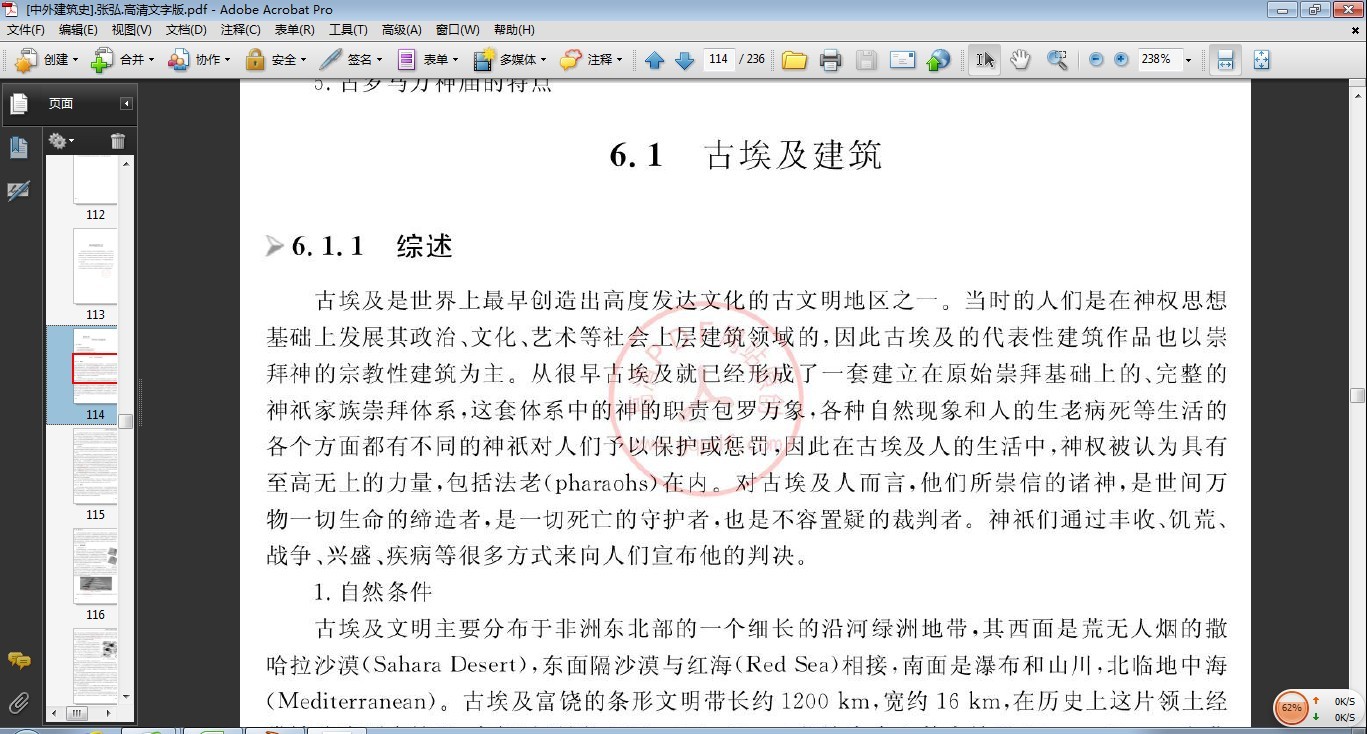Open the 编辑(E) menu
1367x734 pixels.
78,30
